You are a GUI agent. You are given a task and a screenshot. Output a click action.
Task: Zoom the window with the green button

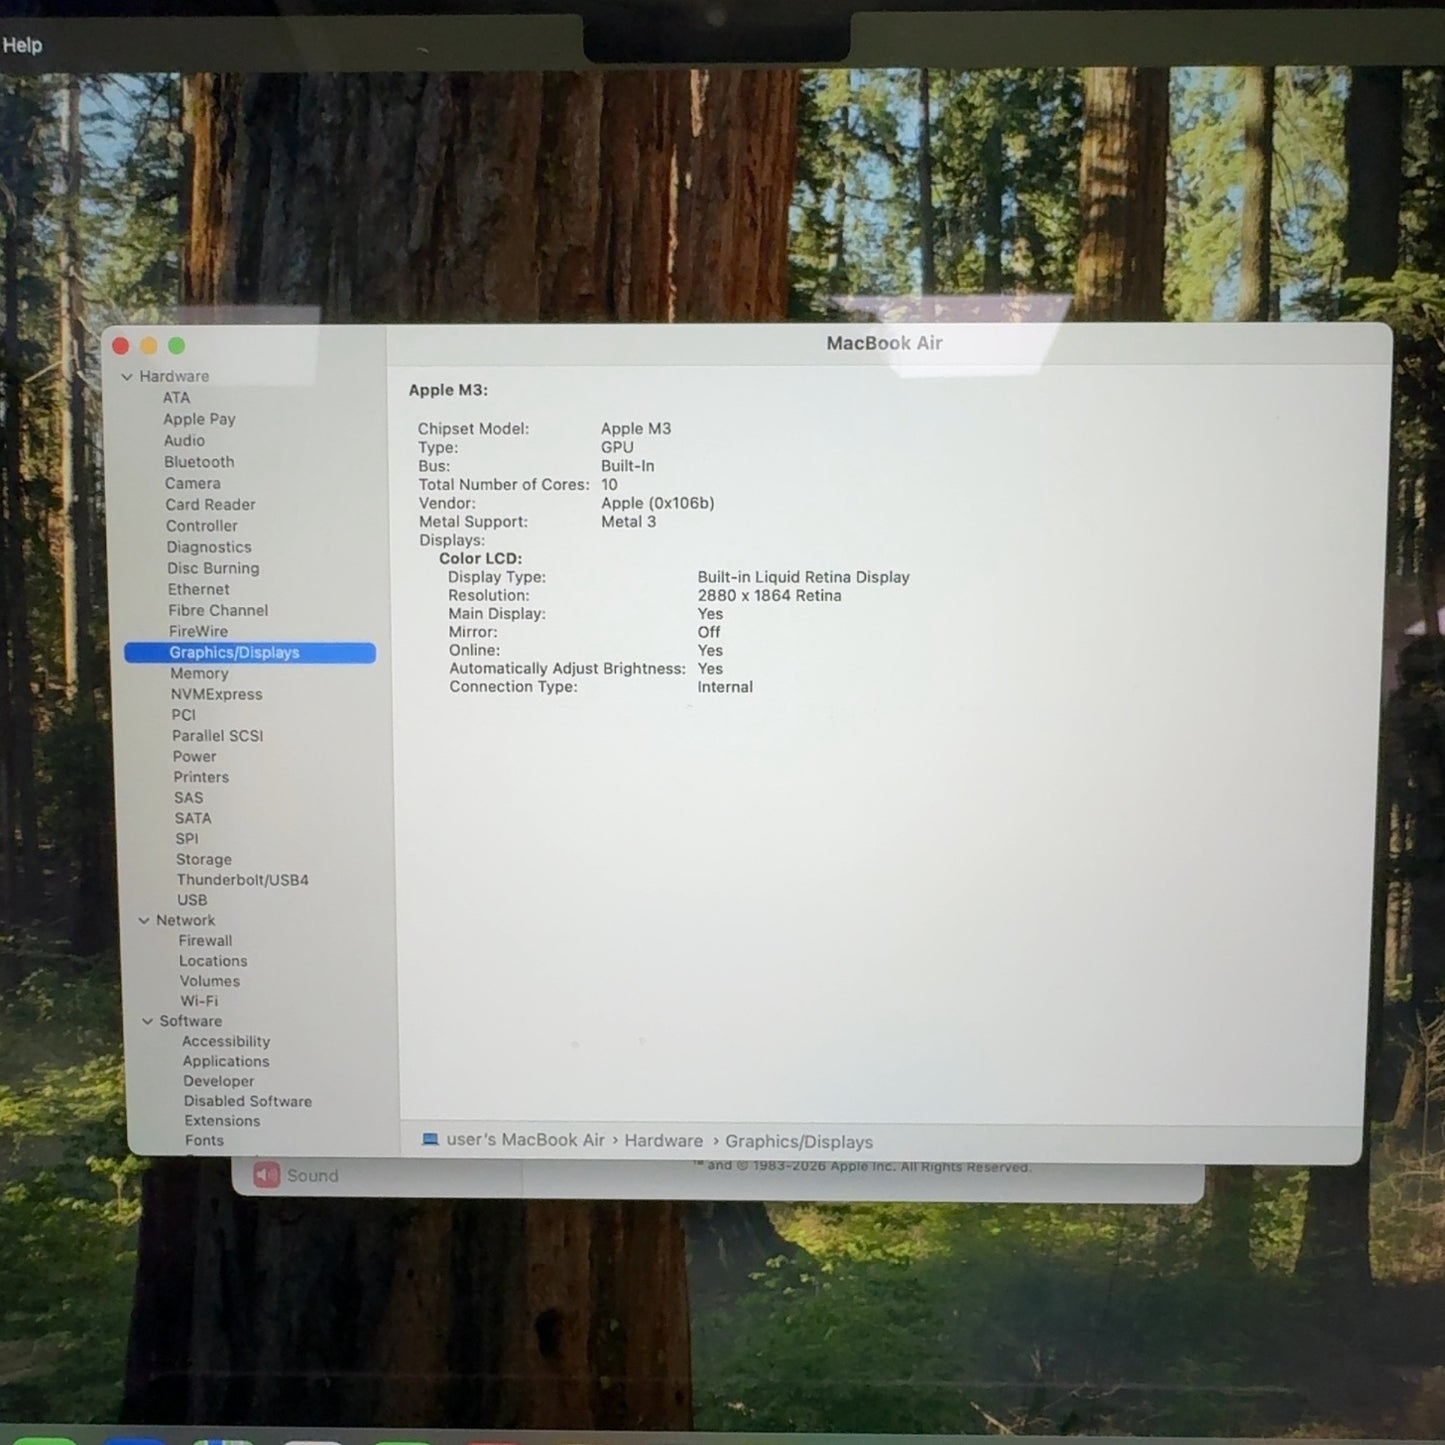(177, 346)
